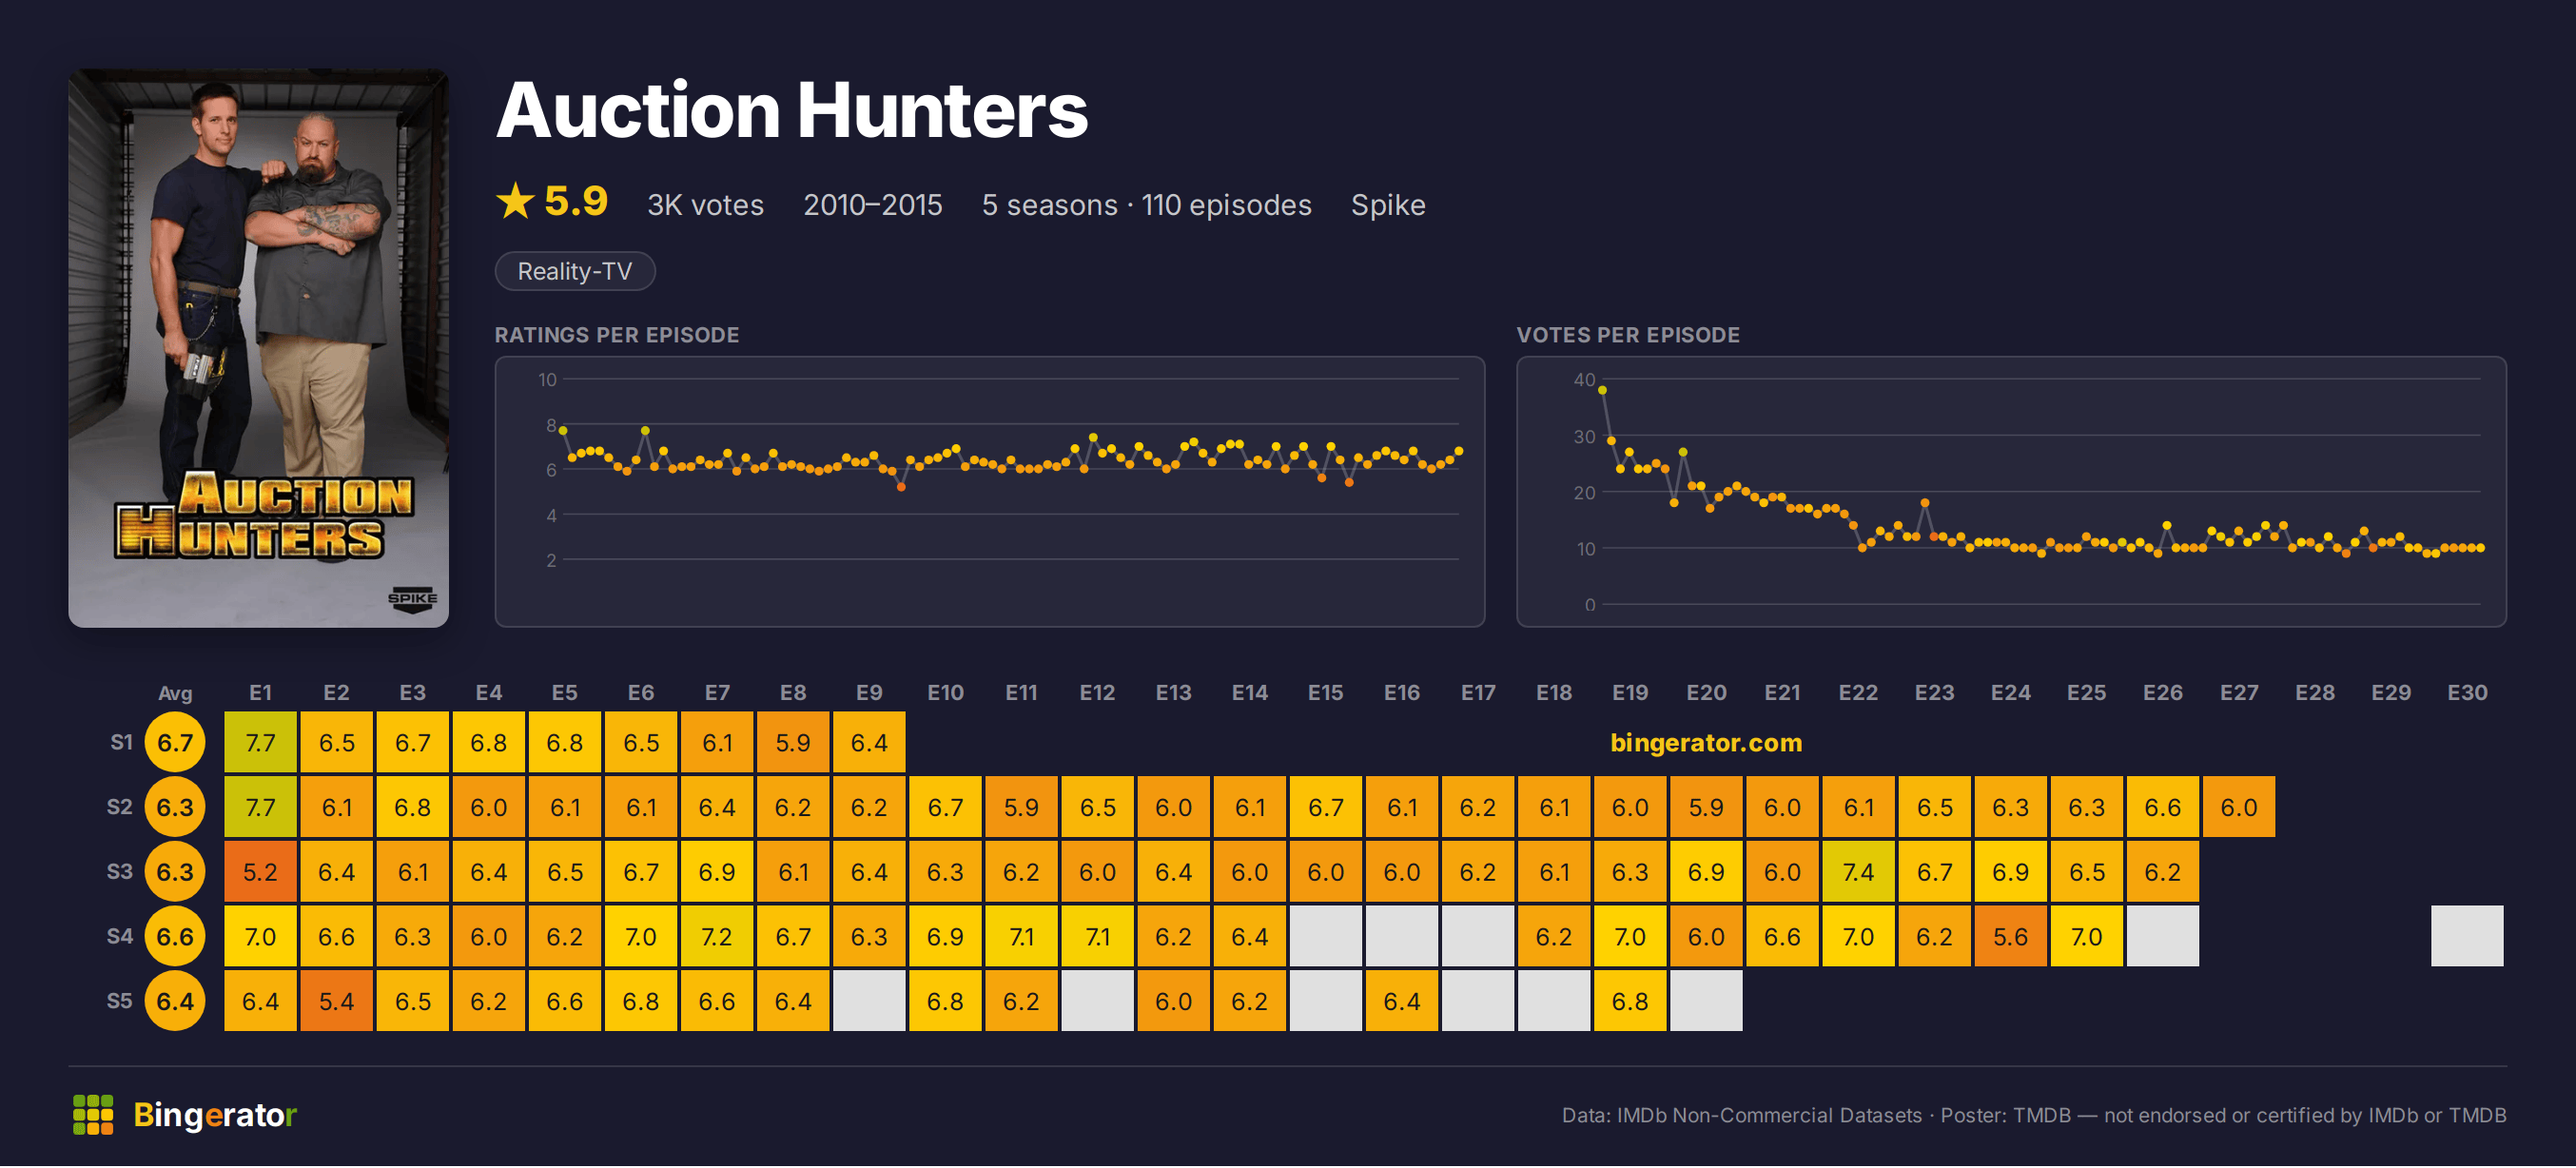Click the S2 row label
The height and width of the screenshot is (1168, 2576).
pos(120,807)
